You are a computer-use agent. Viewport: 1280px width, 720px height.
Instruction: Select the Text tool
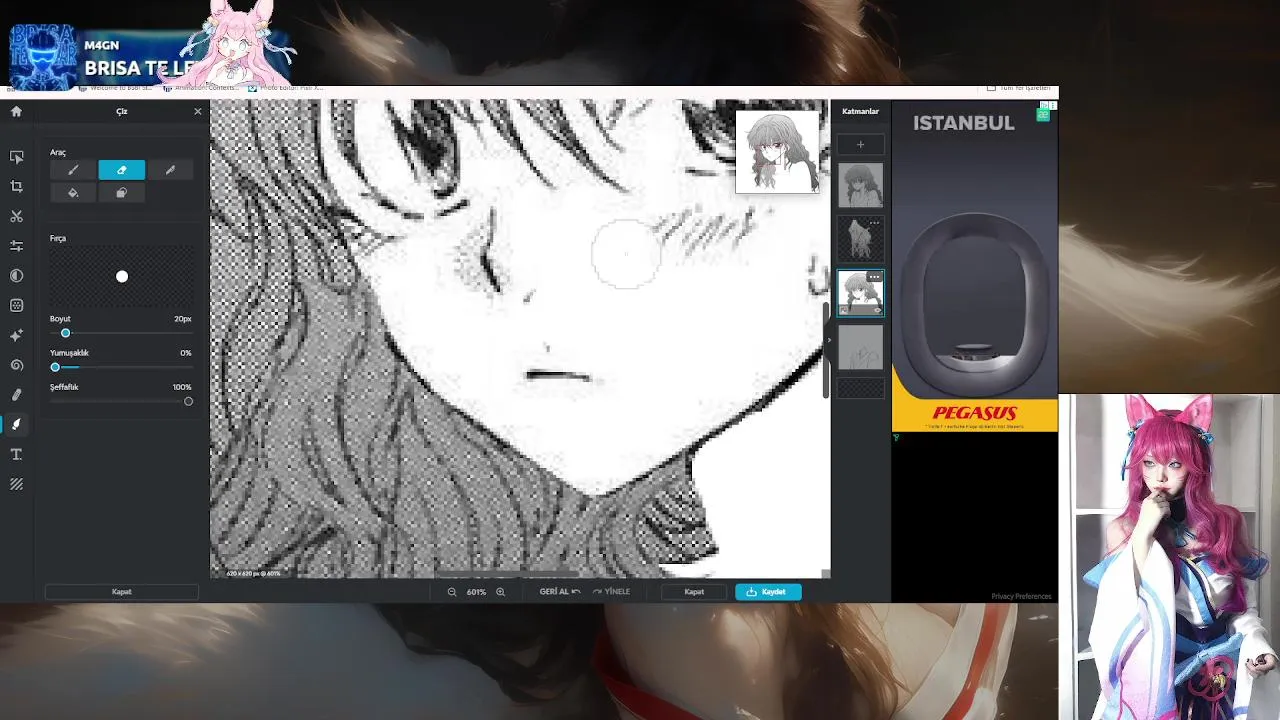click(16, 454)
